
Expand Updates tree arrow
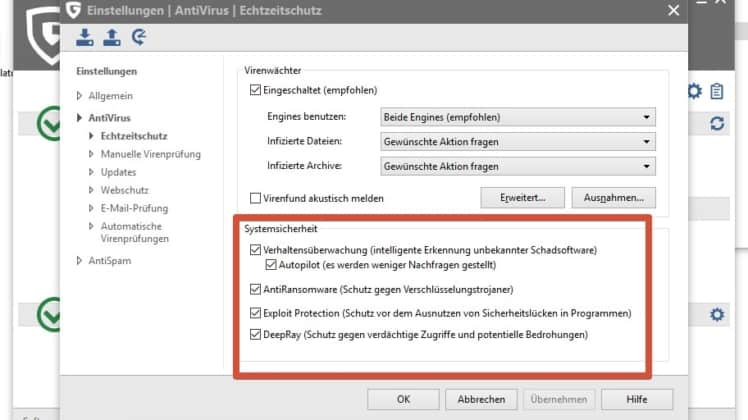[x=91, y=172]
